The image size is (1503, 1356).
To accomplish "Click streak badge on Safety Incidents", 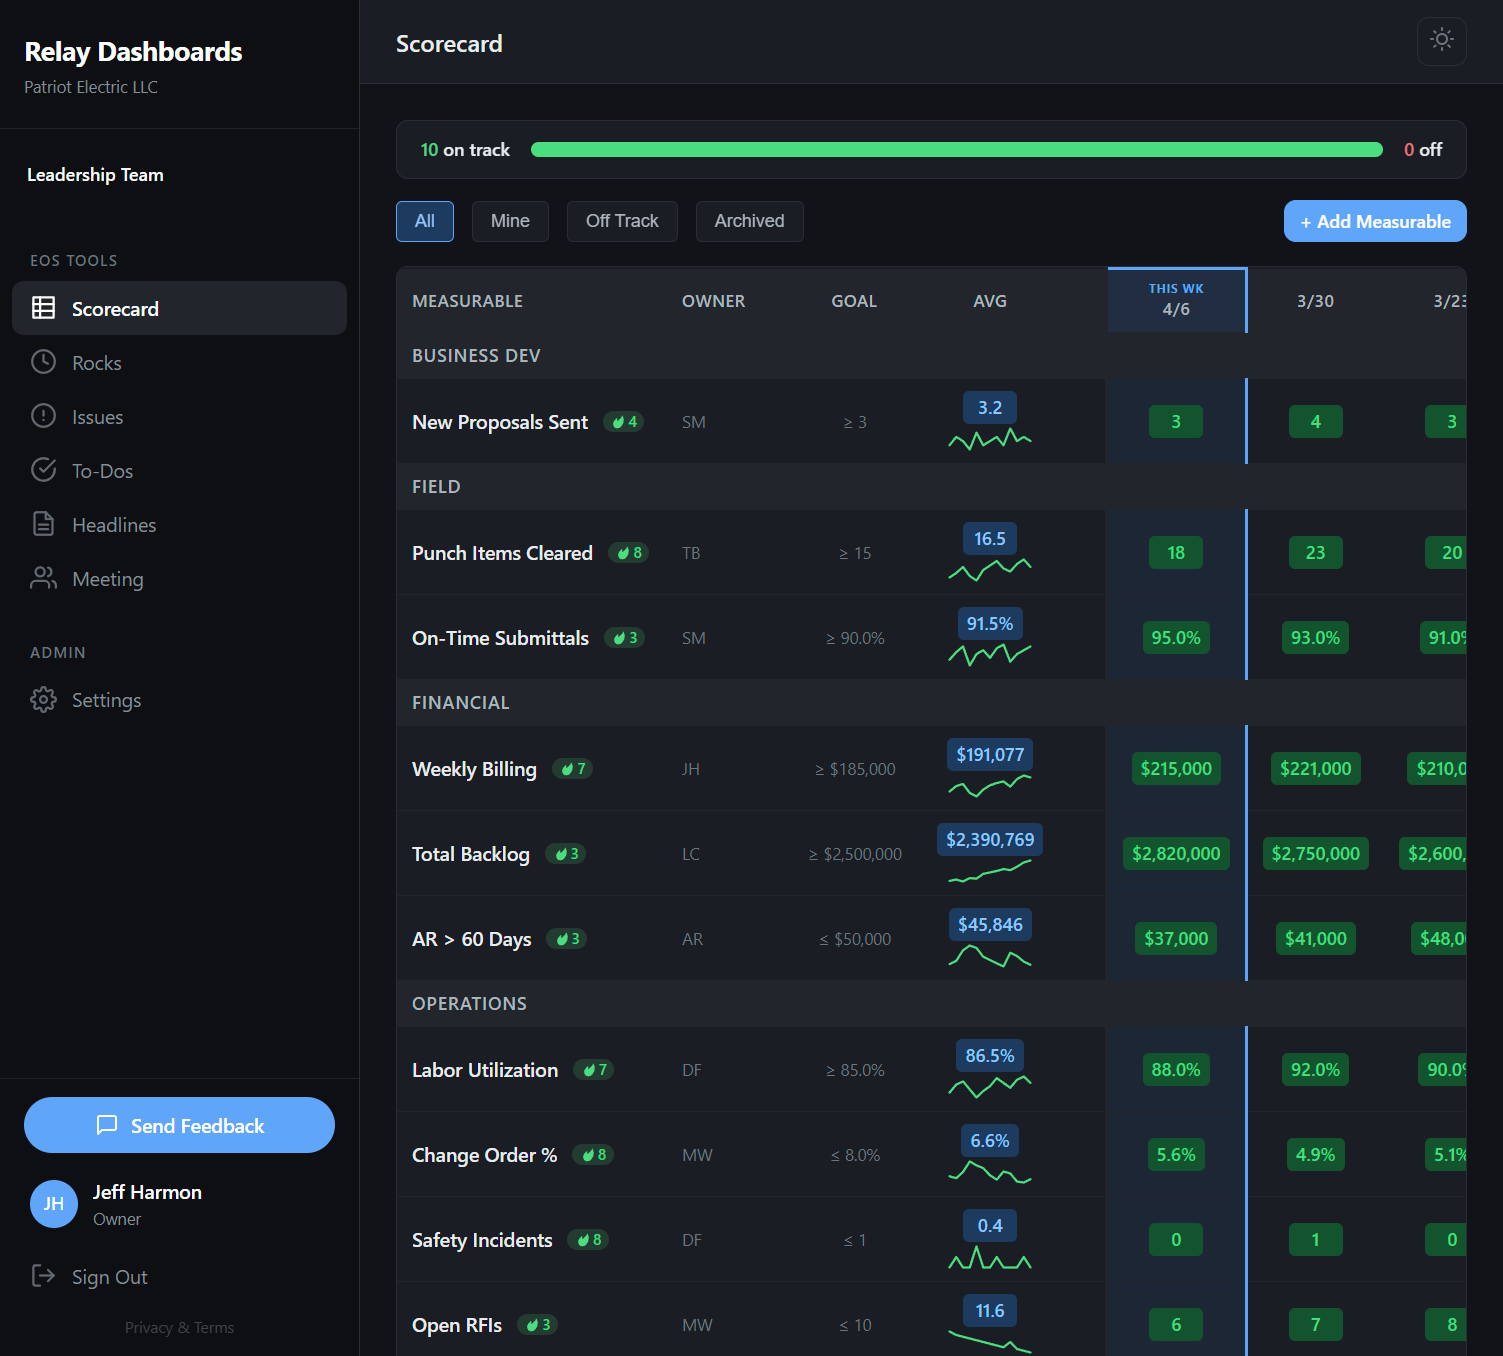I will [x=589, y=1240].
